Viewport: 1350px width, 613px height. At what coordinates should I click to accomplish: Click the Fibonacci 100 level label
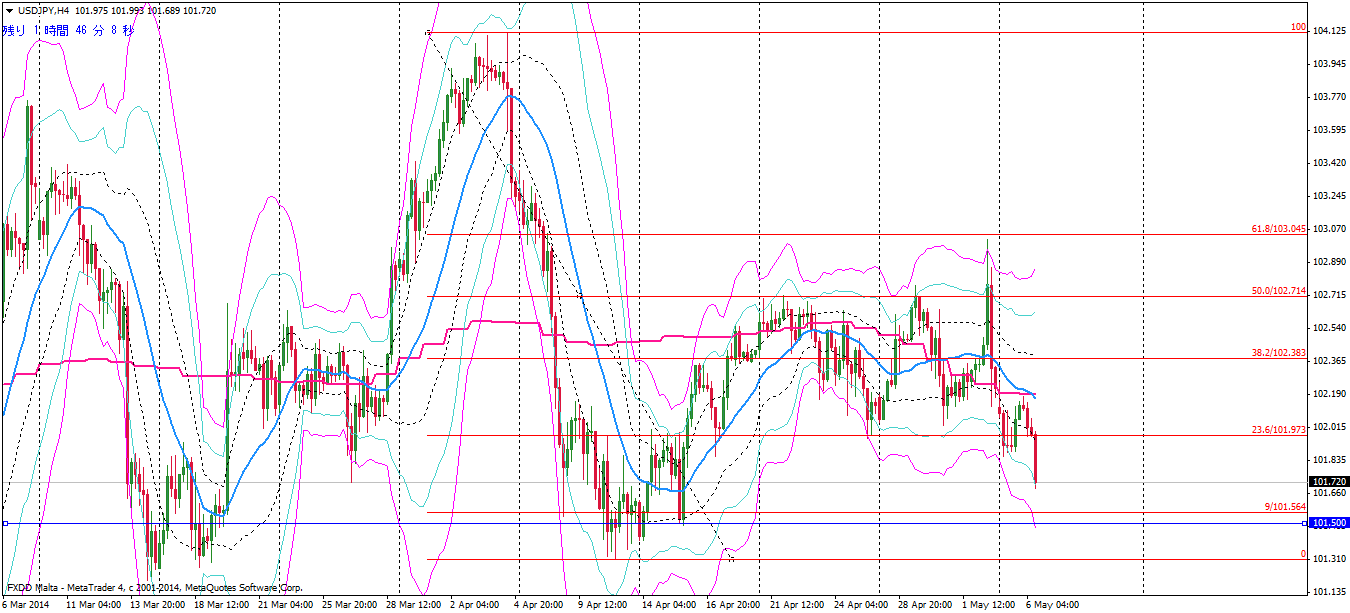pos(1298,27)
